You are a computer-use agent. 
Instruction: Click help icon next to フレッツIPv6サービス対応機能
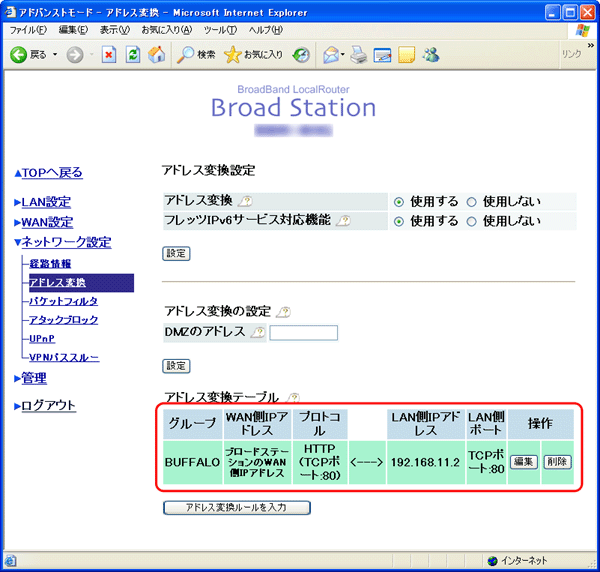tap(343, 220)
